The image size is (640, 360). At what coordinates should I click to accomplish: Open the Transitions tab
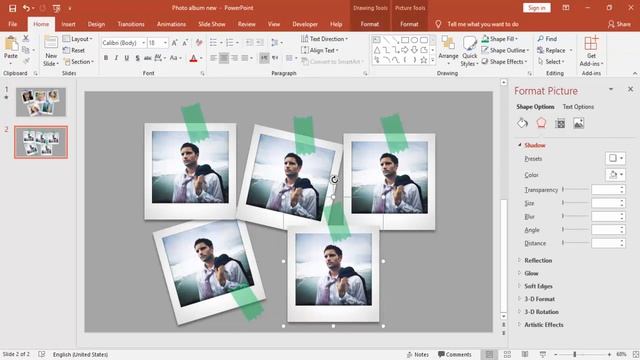pyautogui.click(x=131, y=24)
